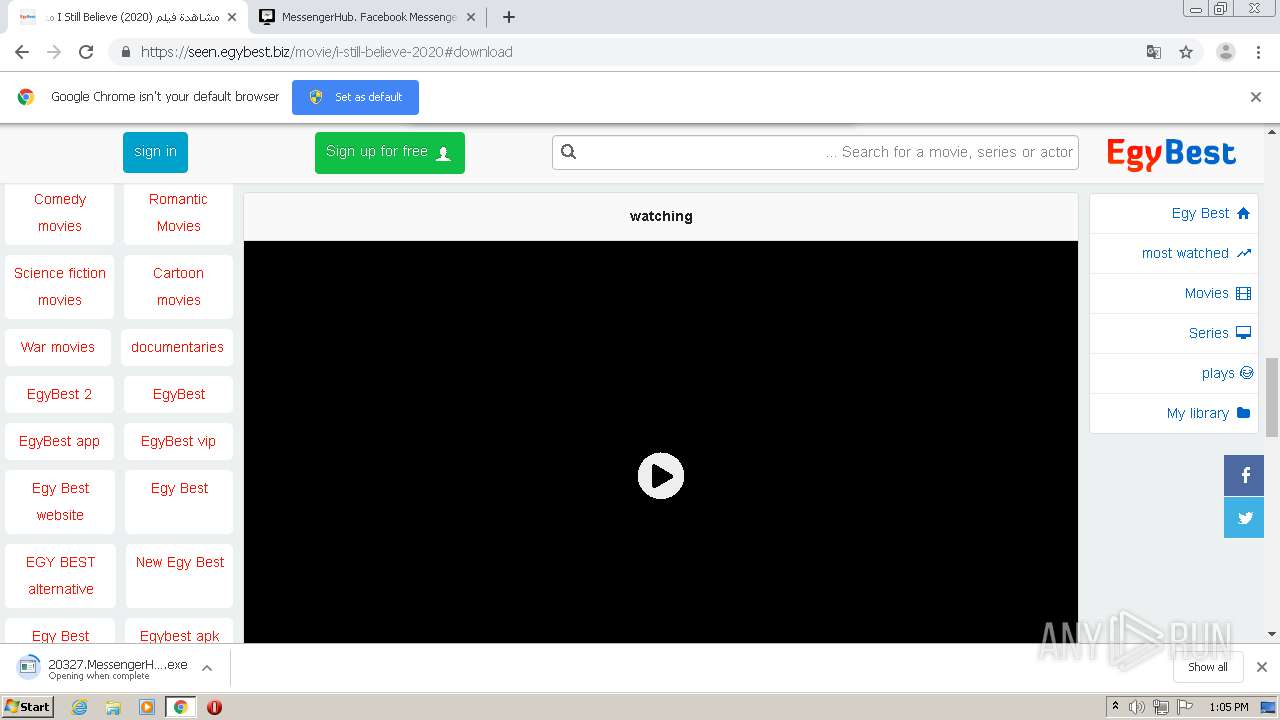1280x720 pixels.
Task: Reload the page
Action: [86, 52]
